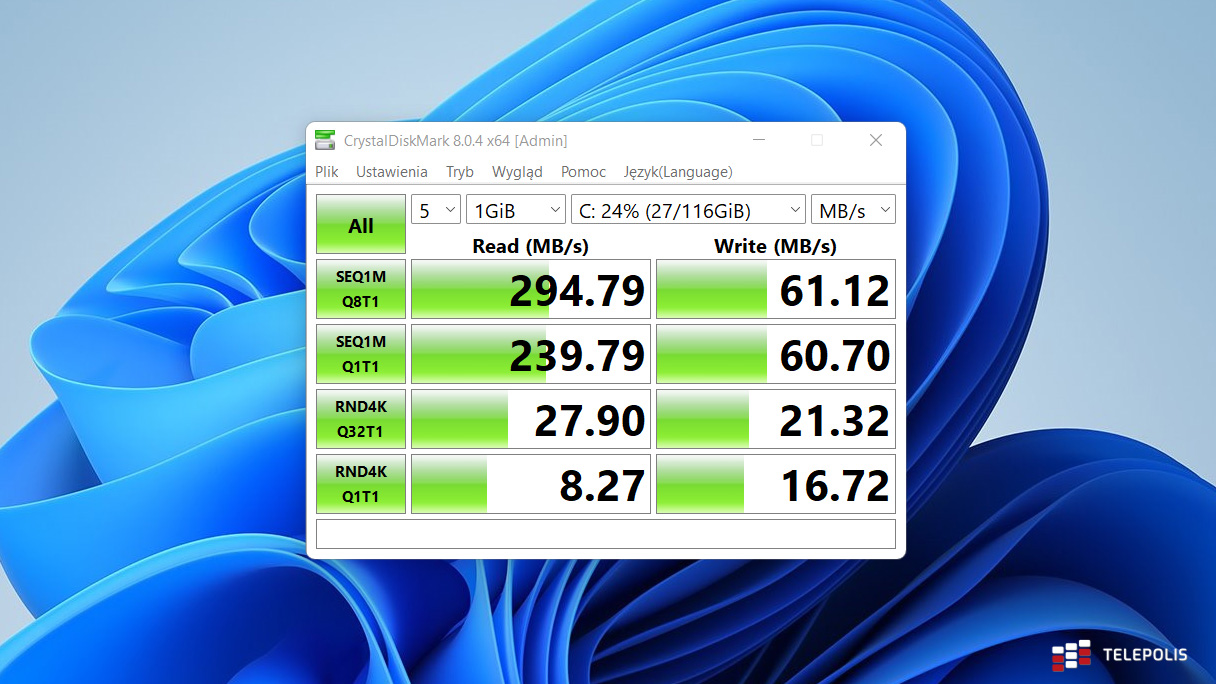Open the Tryb menu

pyautogui.click(x=460, y=172)
